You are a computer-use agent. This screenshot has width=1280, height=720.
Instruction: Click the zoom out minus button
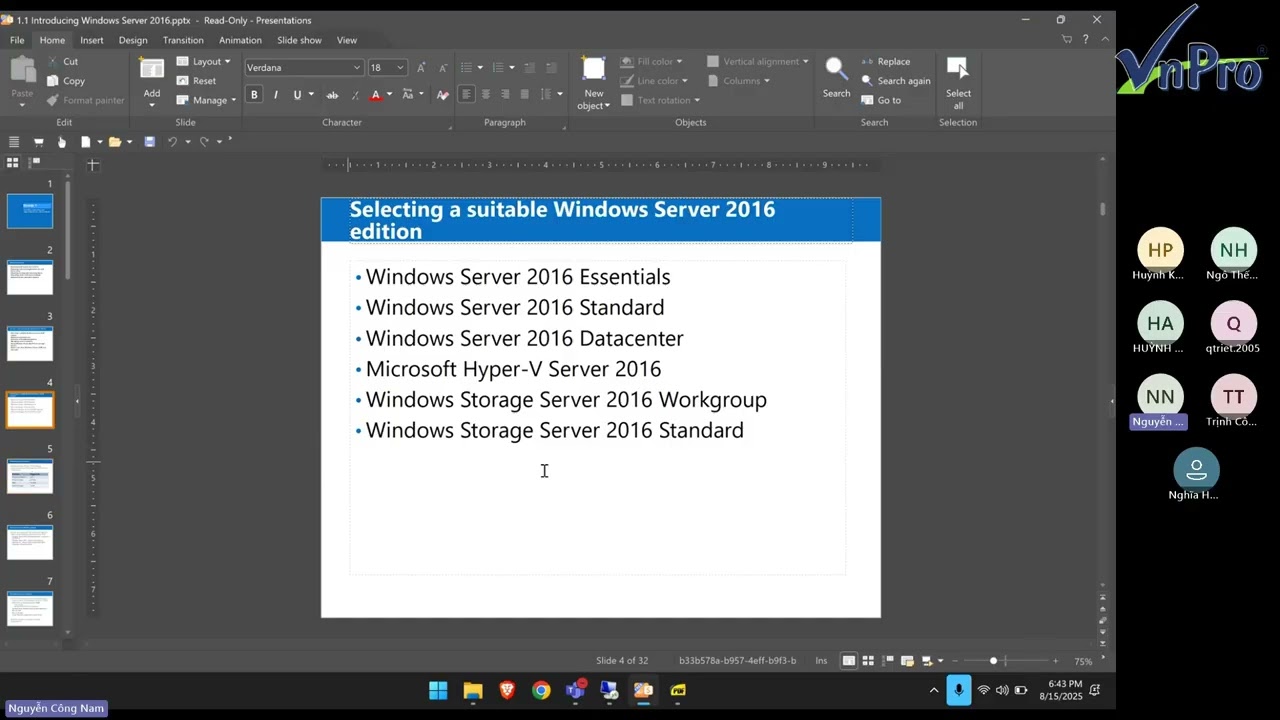pyautogui.click(x=955, y=661)
